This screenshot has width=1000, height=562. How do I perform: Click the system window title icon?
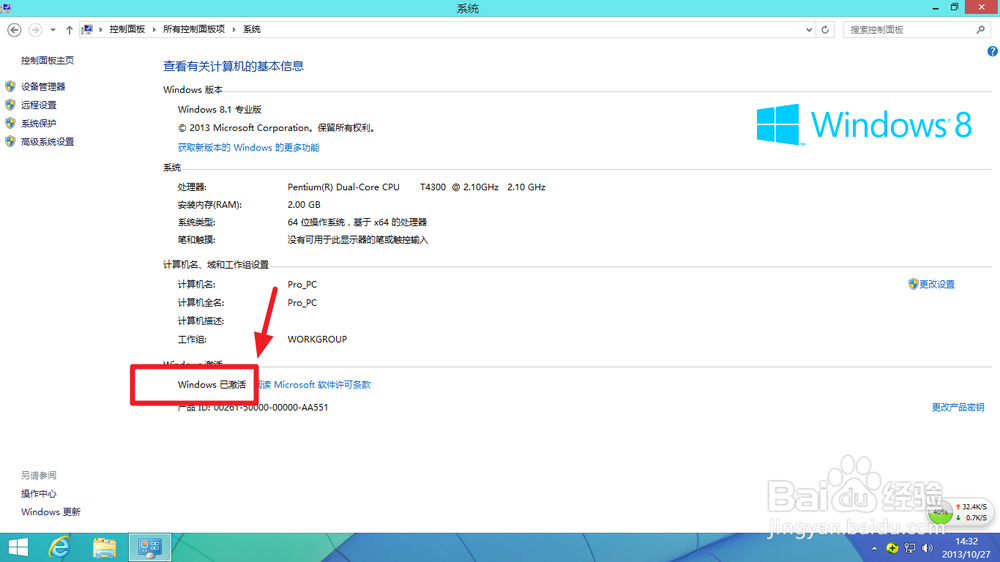6,7
